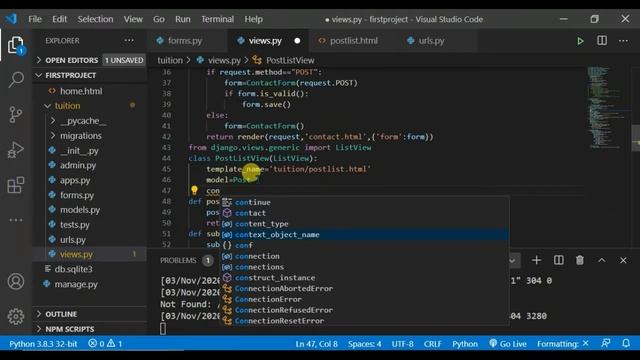Open the Run and Debug view
This screenshot has width=640, height=360.
coord(16,150)
